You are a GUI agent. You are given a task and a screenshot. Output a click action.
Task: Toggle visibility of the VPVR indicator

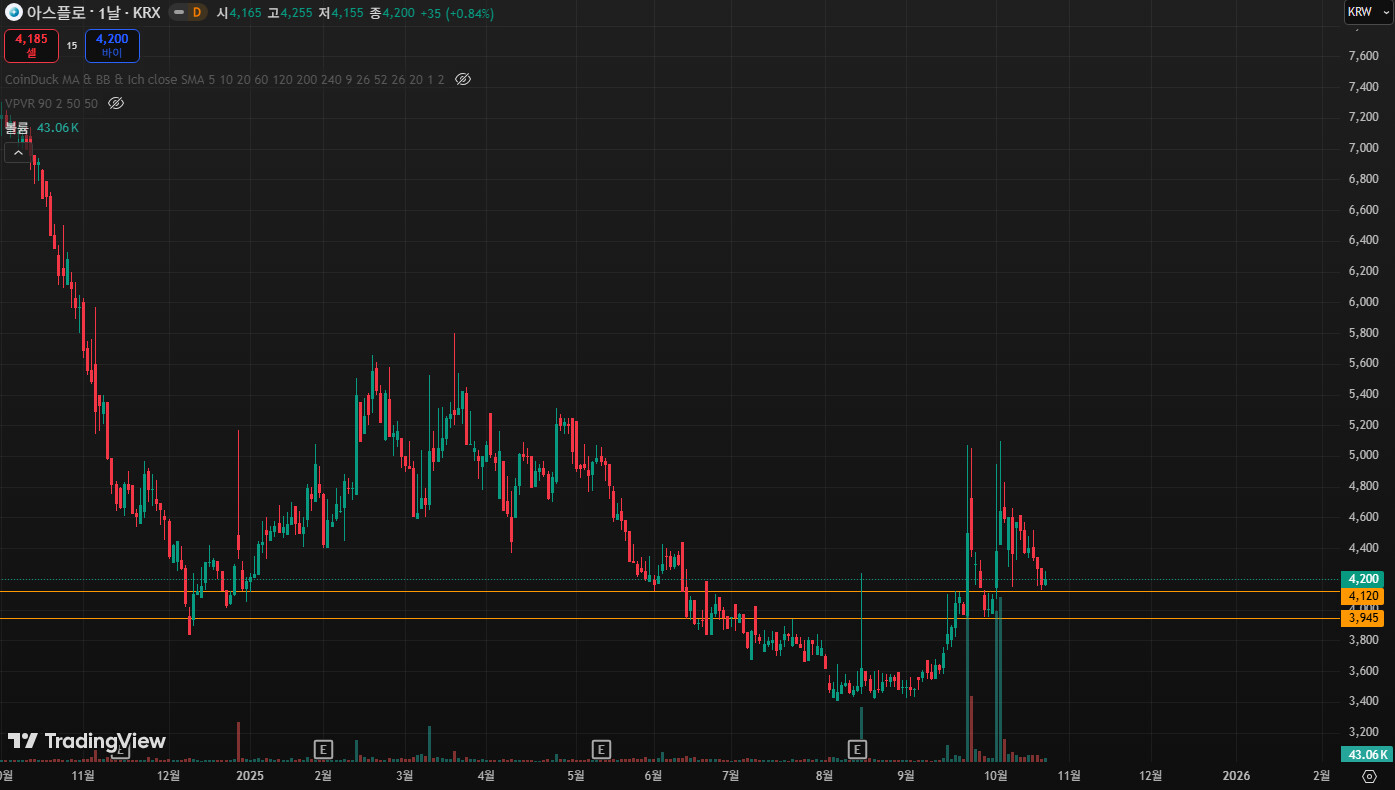116,103
